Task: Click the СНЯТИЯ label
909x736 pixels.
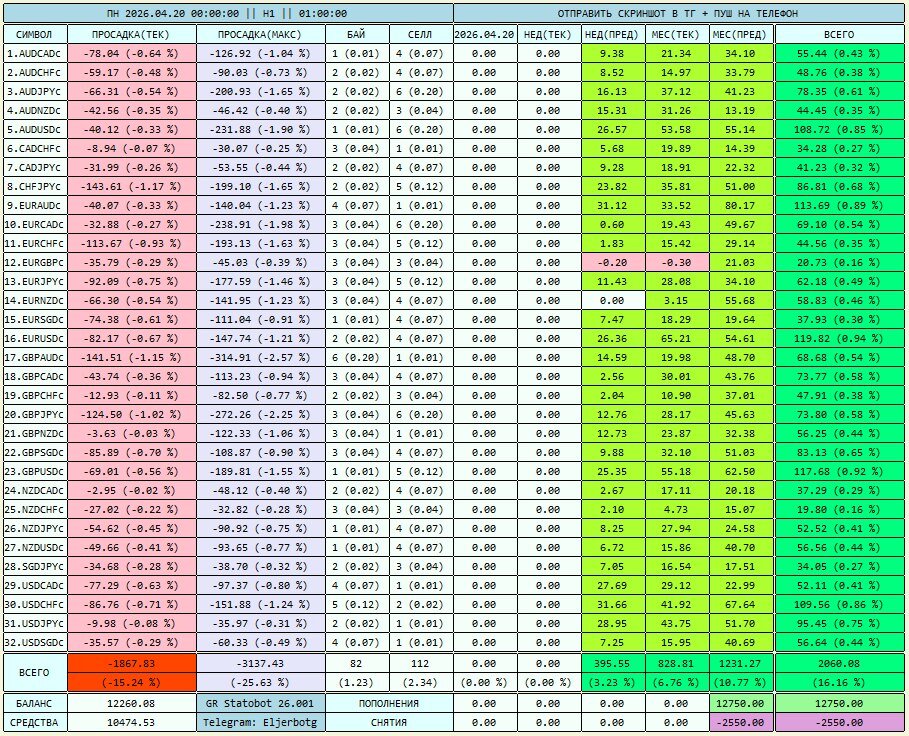Action: pyautogui.click(x=389, y=722)
